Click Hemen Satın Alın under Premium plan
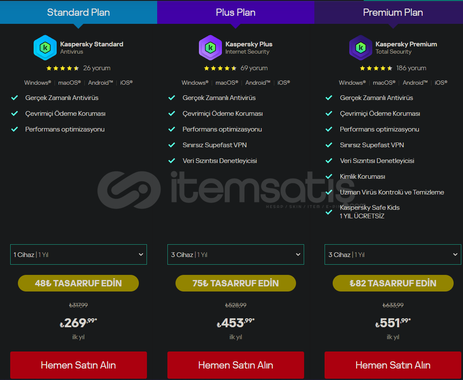463x380 pixels. (393, 365)
